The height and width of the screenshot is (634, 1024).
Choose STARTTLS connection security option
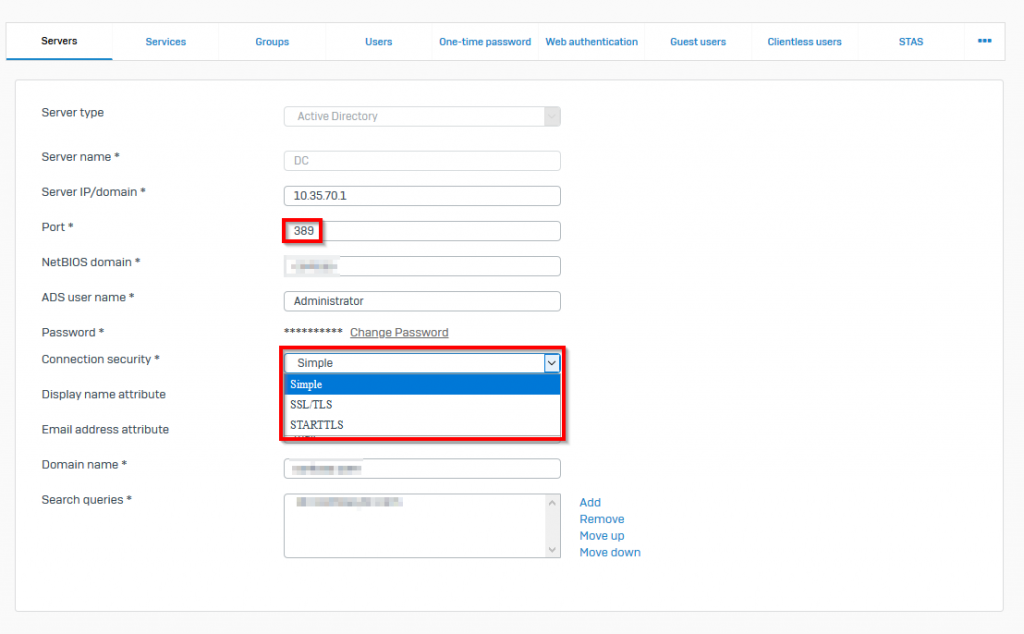[x=422, y=425]
